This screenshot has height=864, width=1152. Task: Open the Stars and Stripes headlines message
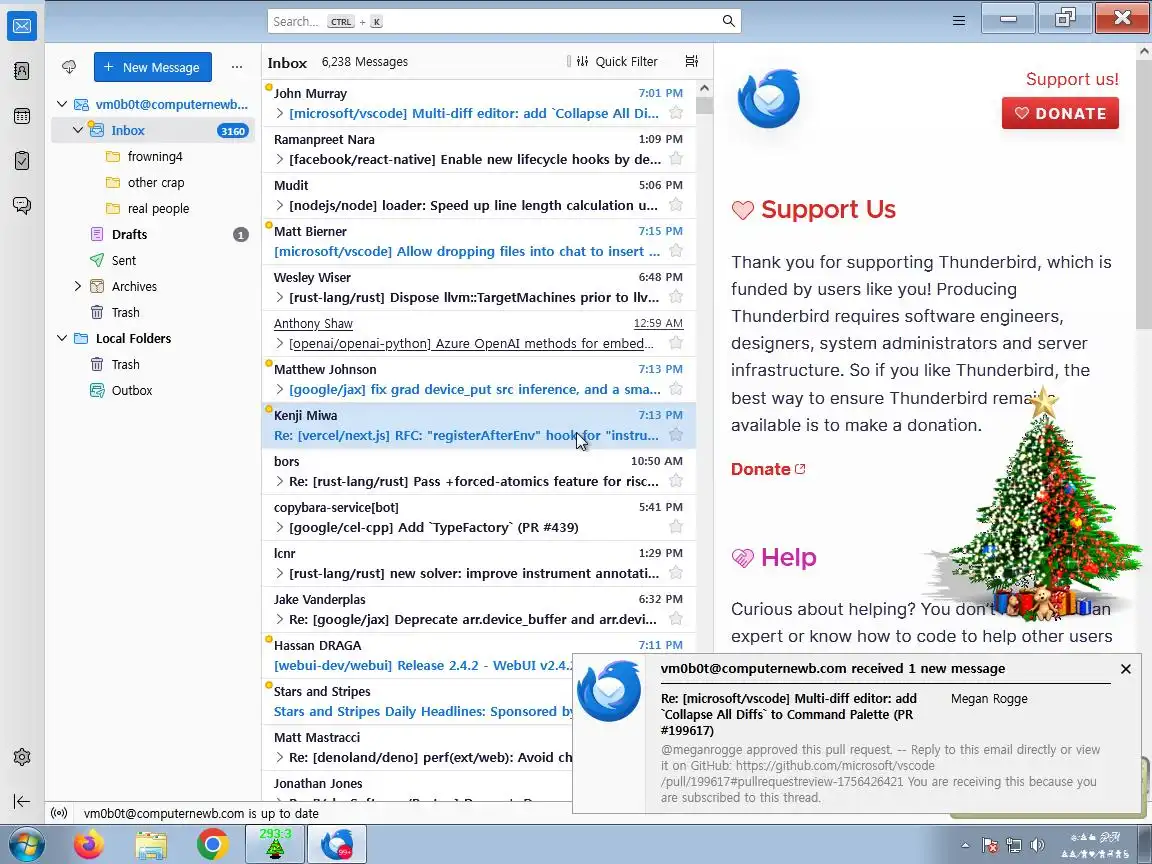point(417,702)
